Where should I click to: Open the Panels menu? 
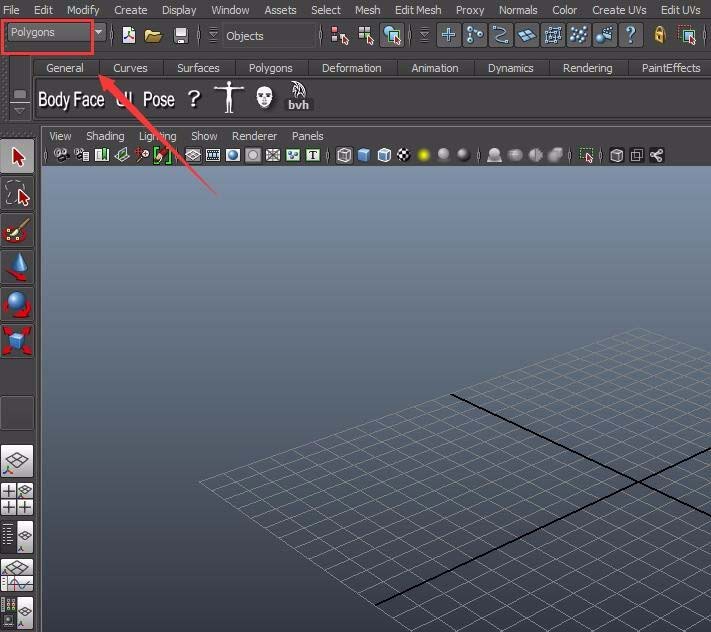point(307,136)
